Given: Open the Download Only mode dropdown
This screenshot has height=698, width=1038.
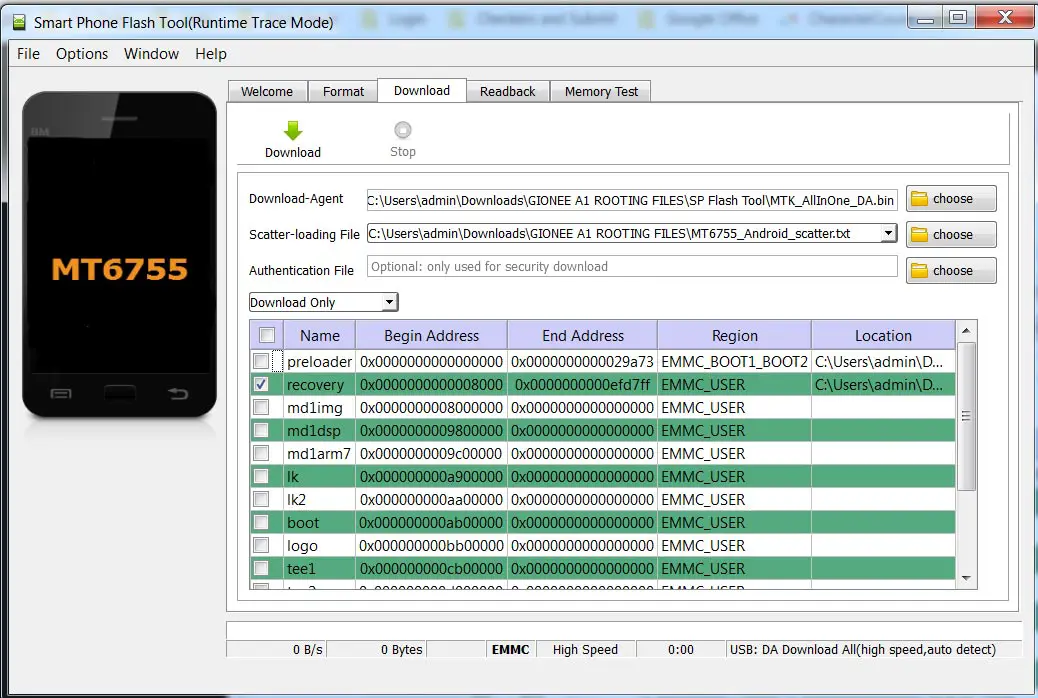Looking at the screenshot, I should (x=324, y=302).
